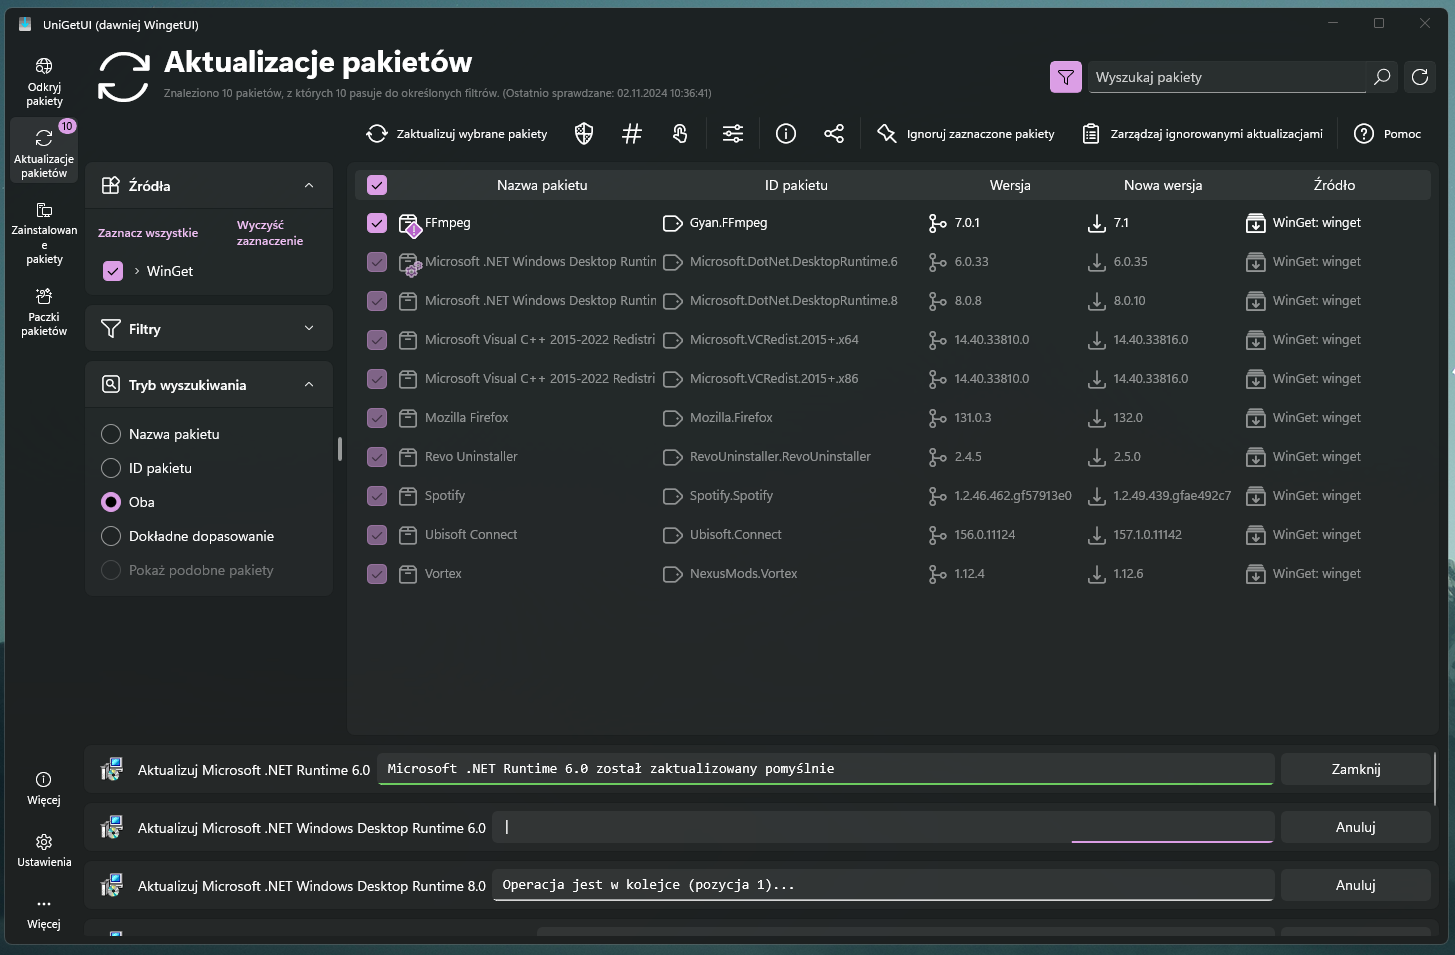
Task: Select the 'Nazwa pakietu' radio button
Action: point(111,434)
